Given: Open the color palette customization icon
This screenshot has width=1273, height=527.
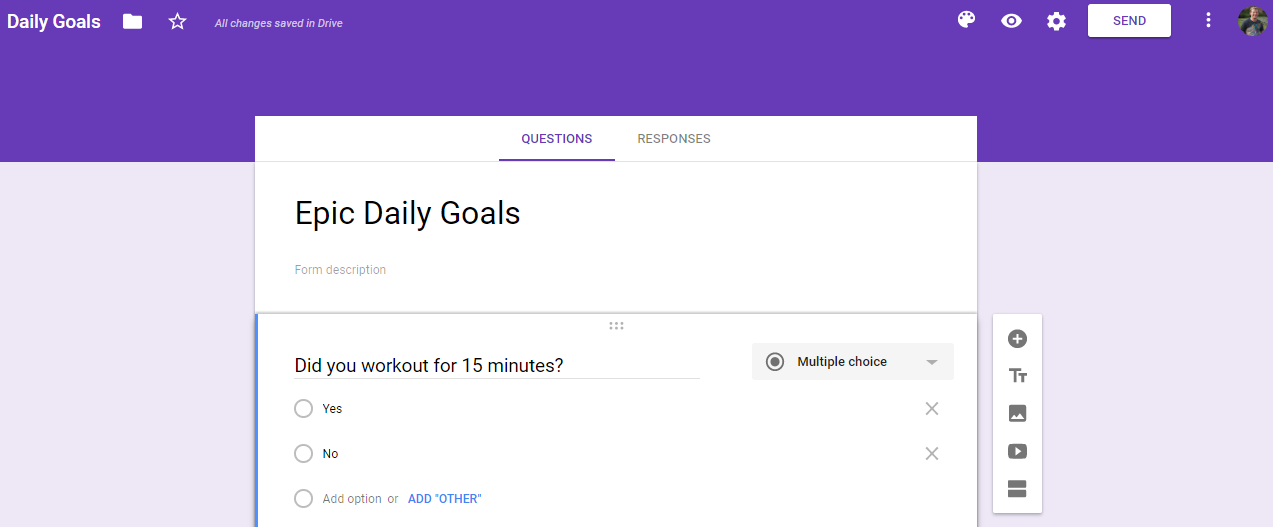Looking at the screenshot, I should tap(966, 21).
